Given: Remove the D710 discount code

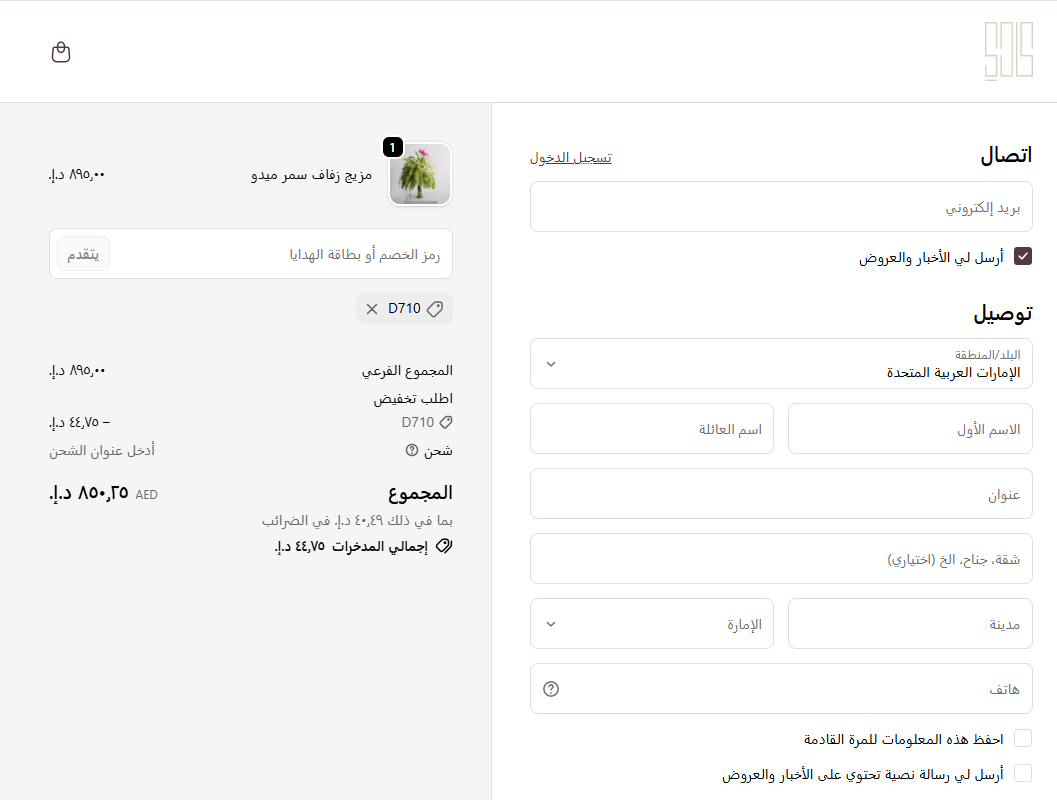Looking at the screenshot, I should coord(371,309).
